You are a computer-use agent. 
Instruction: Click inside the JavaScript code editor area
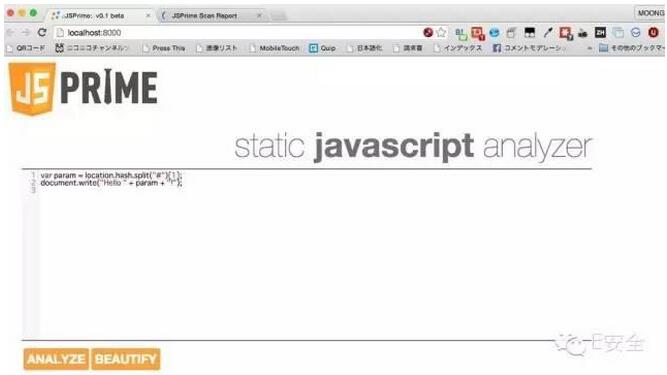pyautogui.click(x=306, y=255)
